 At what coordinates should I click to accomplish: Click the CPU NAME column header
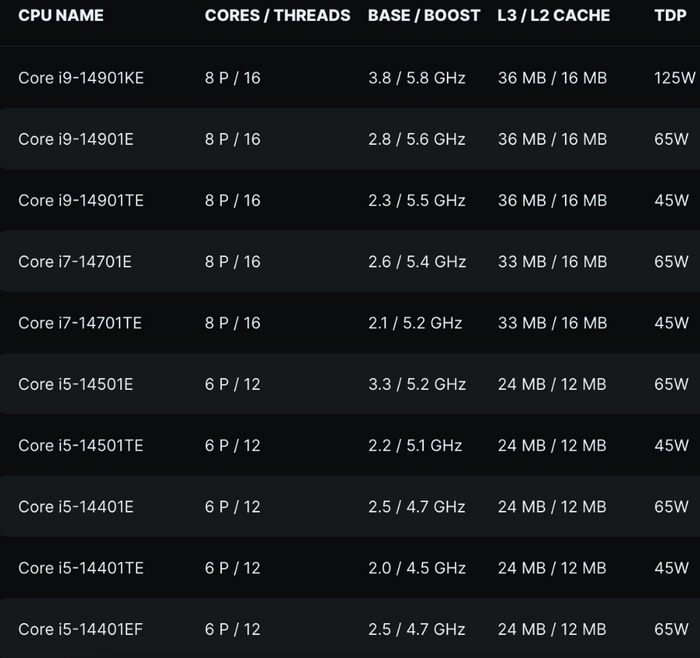(61, 16)
